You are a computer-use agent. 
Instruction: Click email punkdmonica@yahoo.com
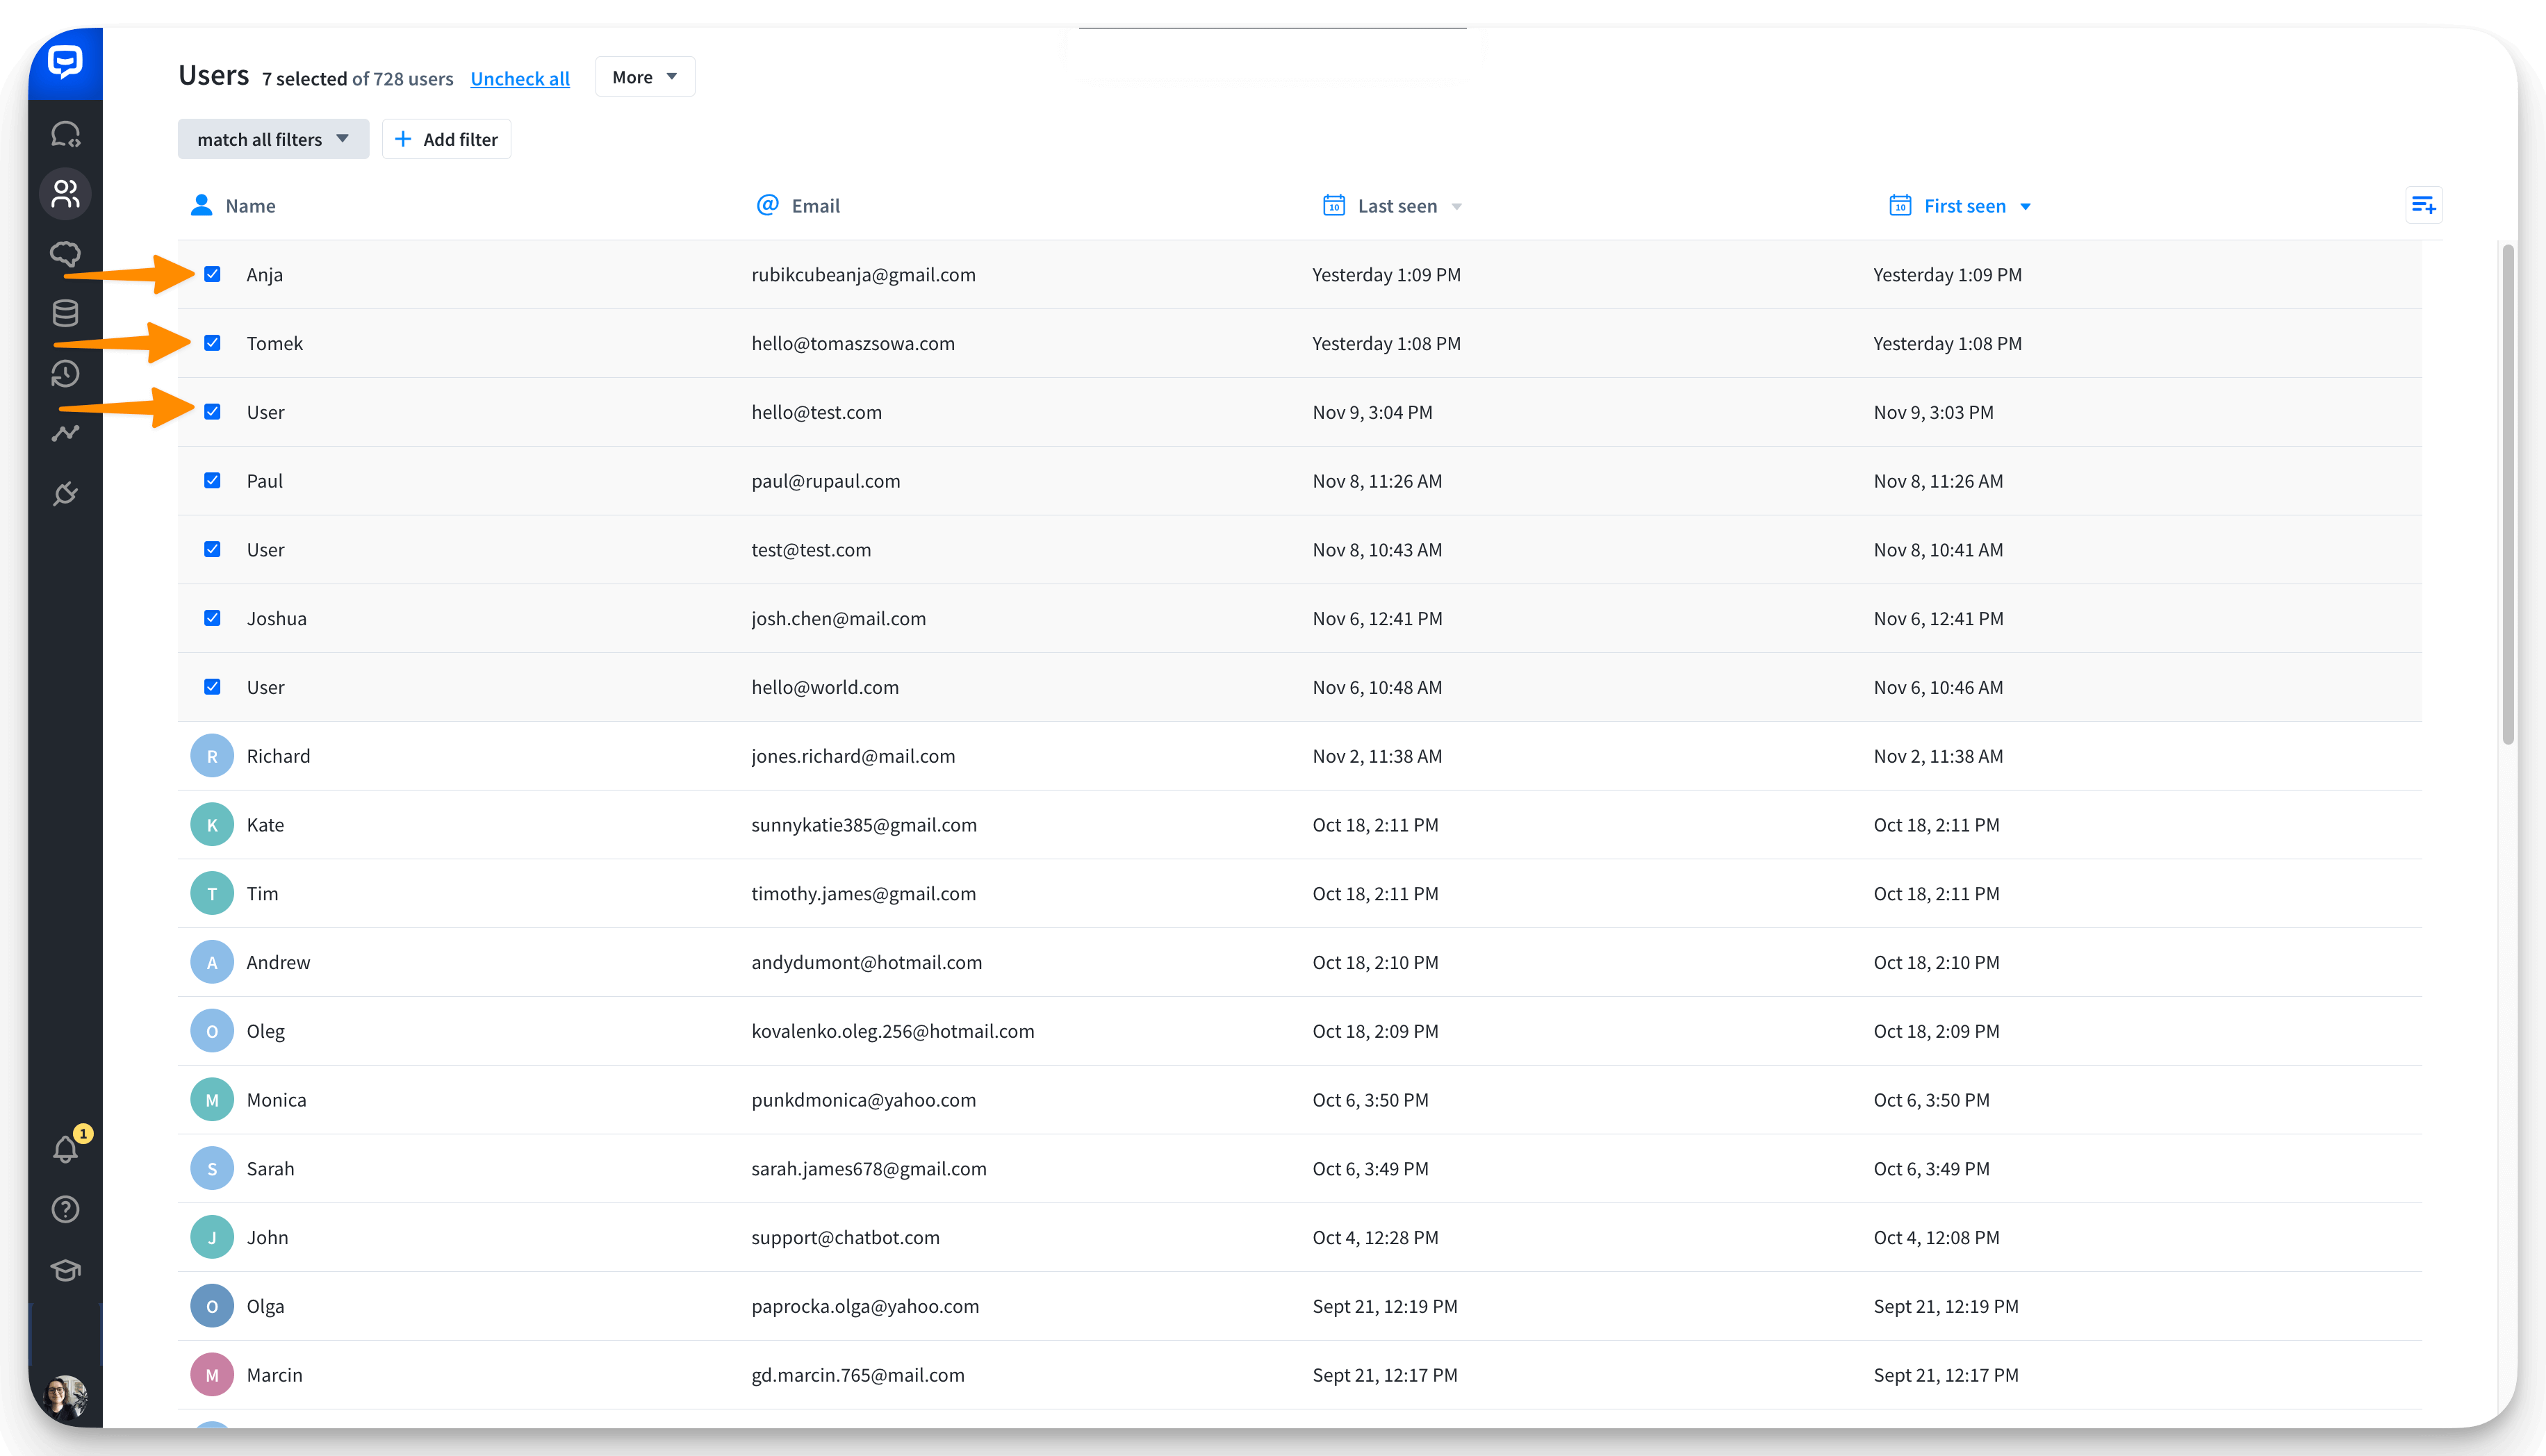pos(864,1100)
